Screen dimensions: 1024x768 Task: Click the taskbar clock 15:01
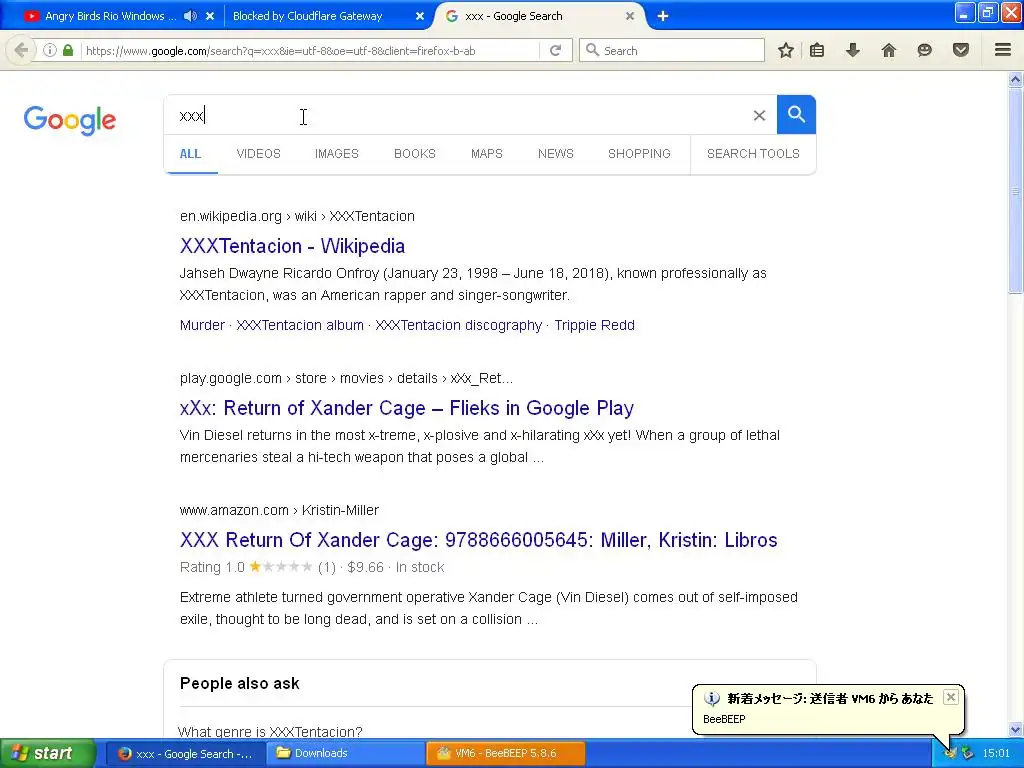pos(997,753)
